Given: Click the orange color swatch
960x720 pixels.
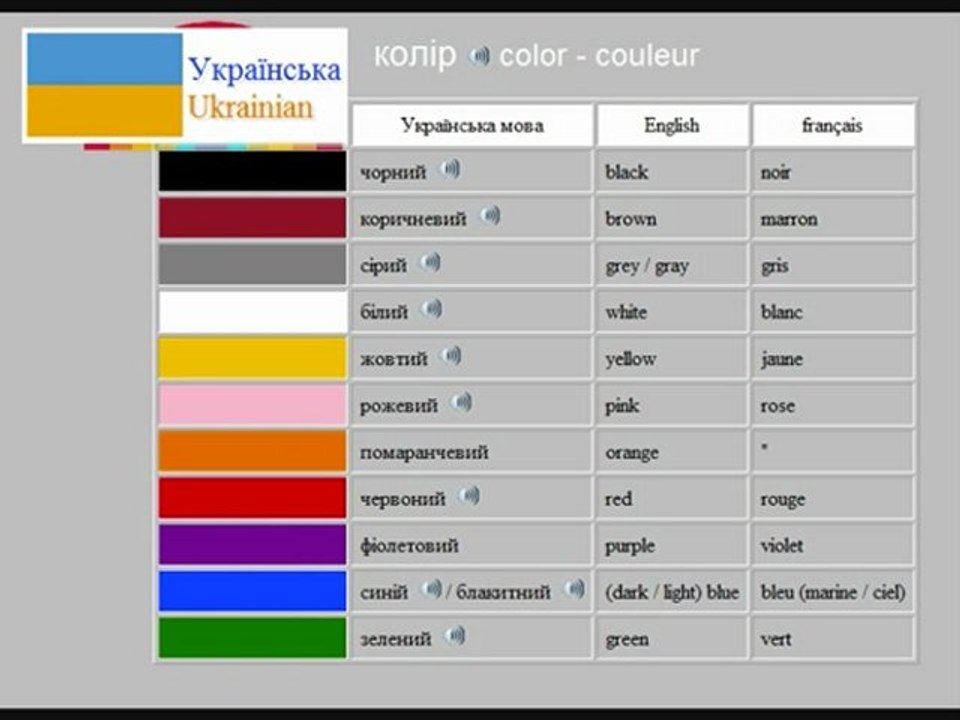Looking at the screenshot, I should click(252, 451).
